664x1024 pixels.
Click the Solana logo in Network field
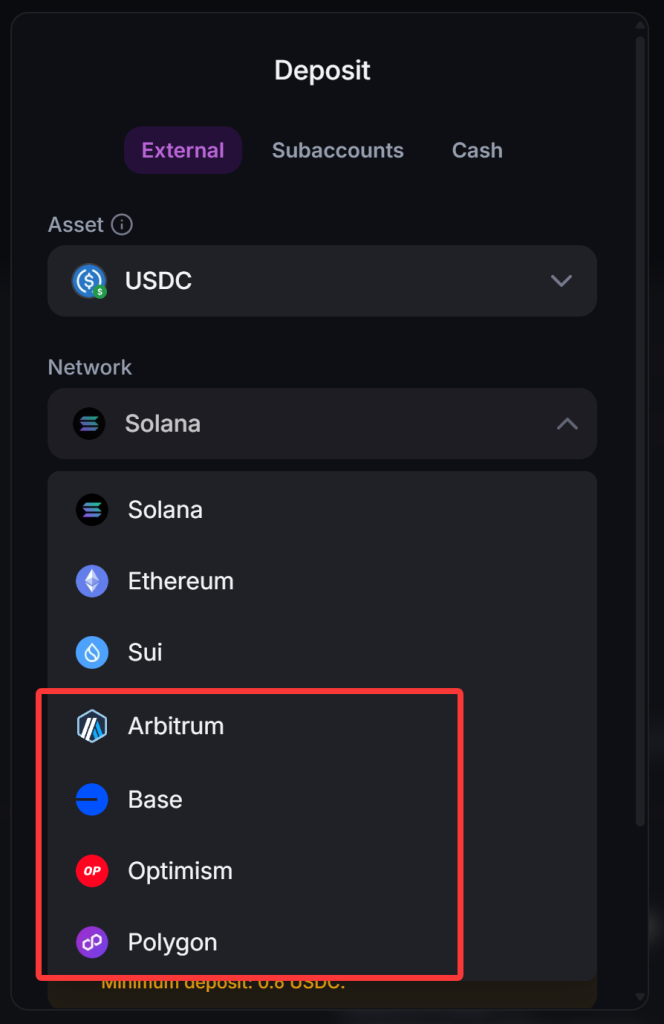click(x=89, y=424)
